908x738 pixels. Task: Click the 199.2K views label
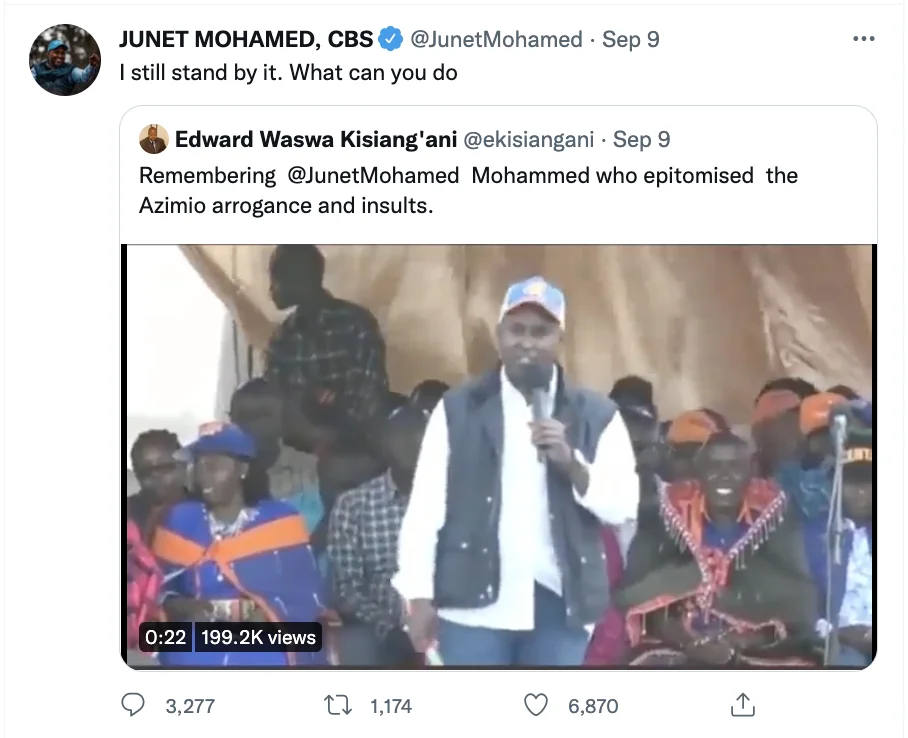pyautogui.click(x=258, y=637)
